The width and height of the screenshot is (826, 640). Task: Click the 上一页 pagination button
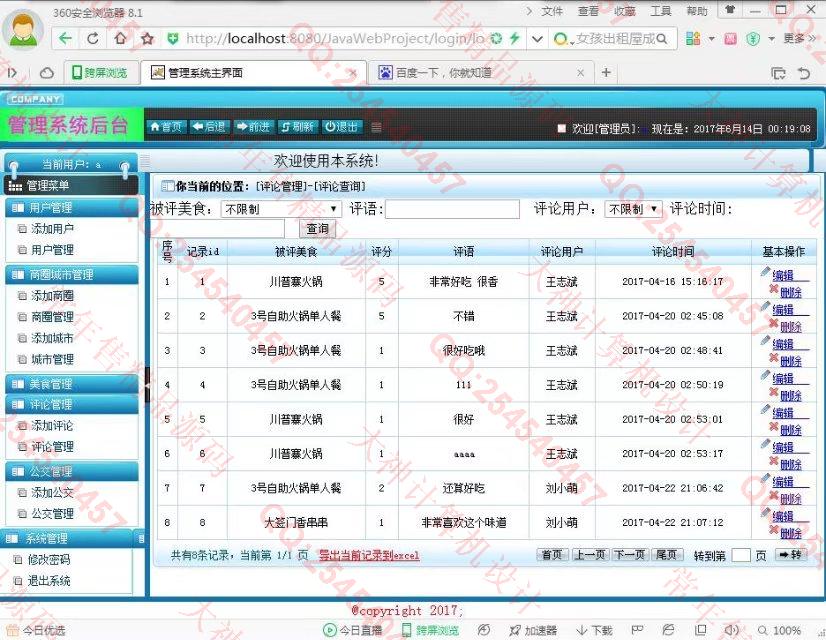pyautogui.click(x=590, y=555)
